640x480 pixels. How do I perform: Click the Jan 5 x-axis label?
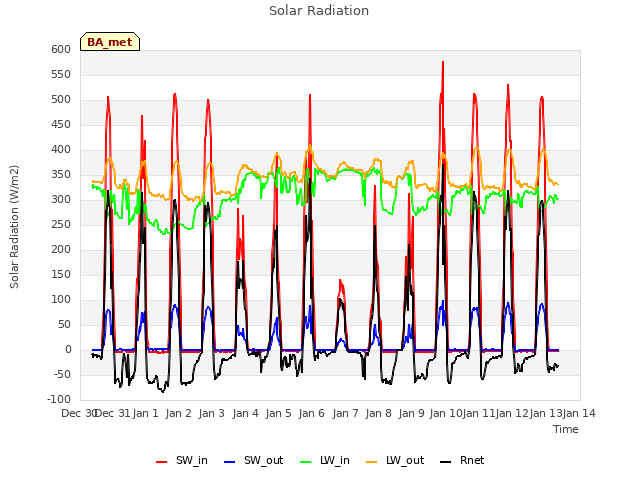pyautogui.click(x=279, y=413)
